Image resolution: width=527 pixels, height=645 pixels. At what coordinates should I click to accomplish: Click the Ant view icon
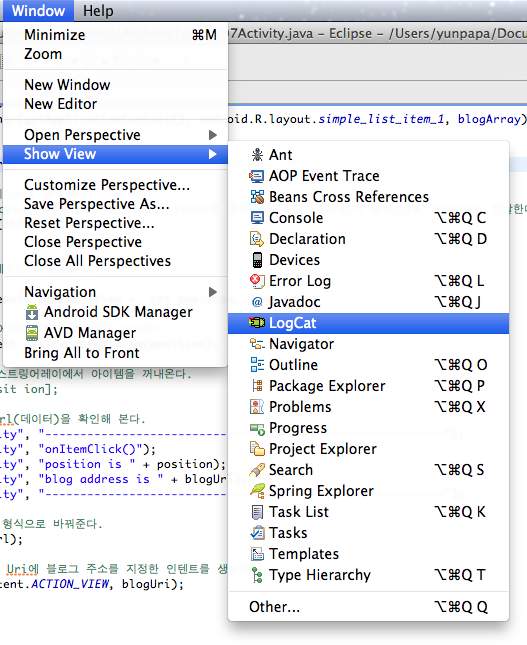click(x=257, y=155)
